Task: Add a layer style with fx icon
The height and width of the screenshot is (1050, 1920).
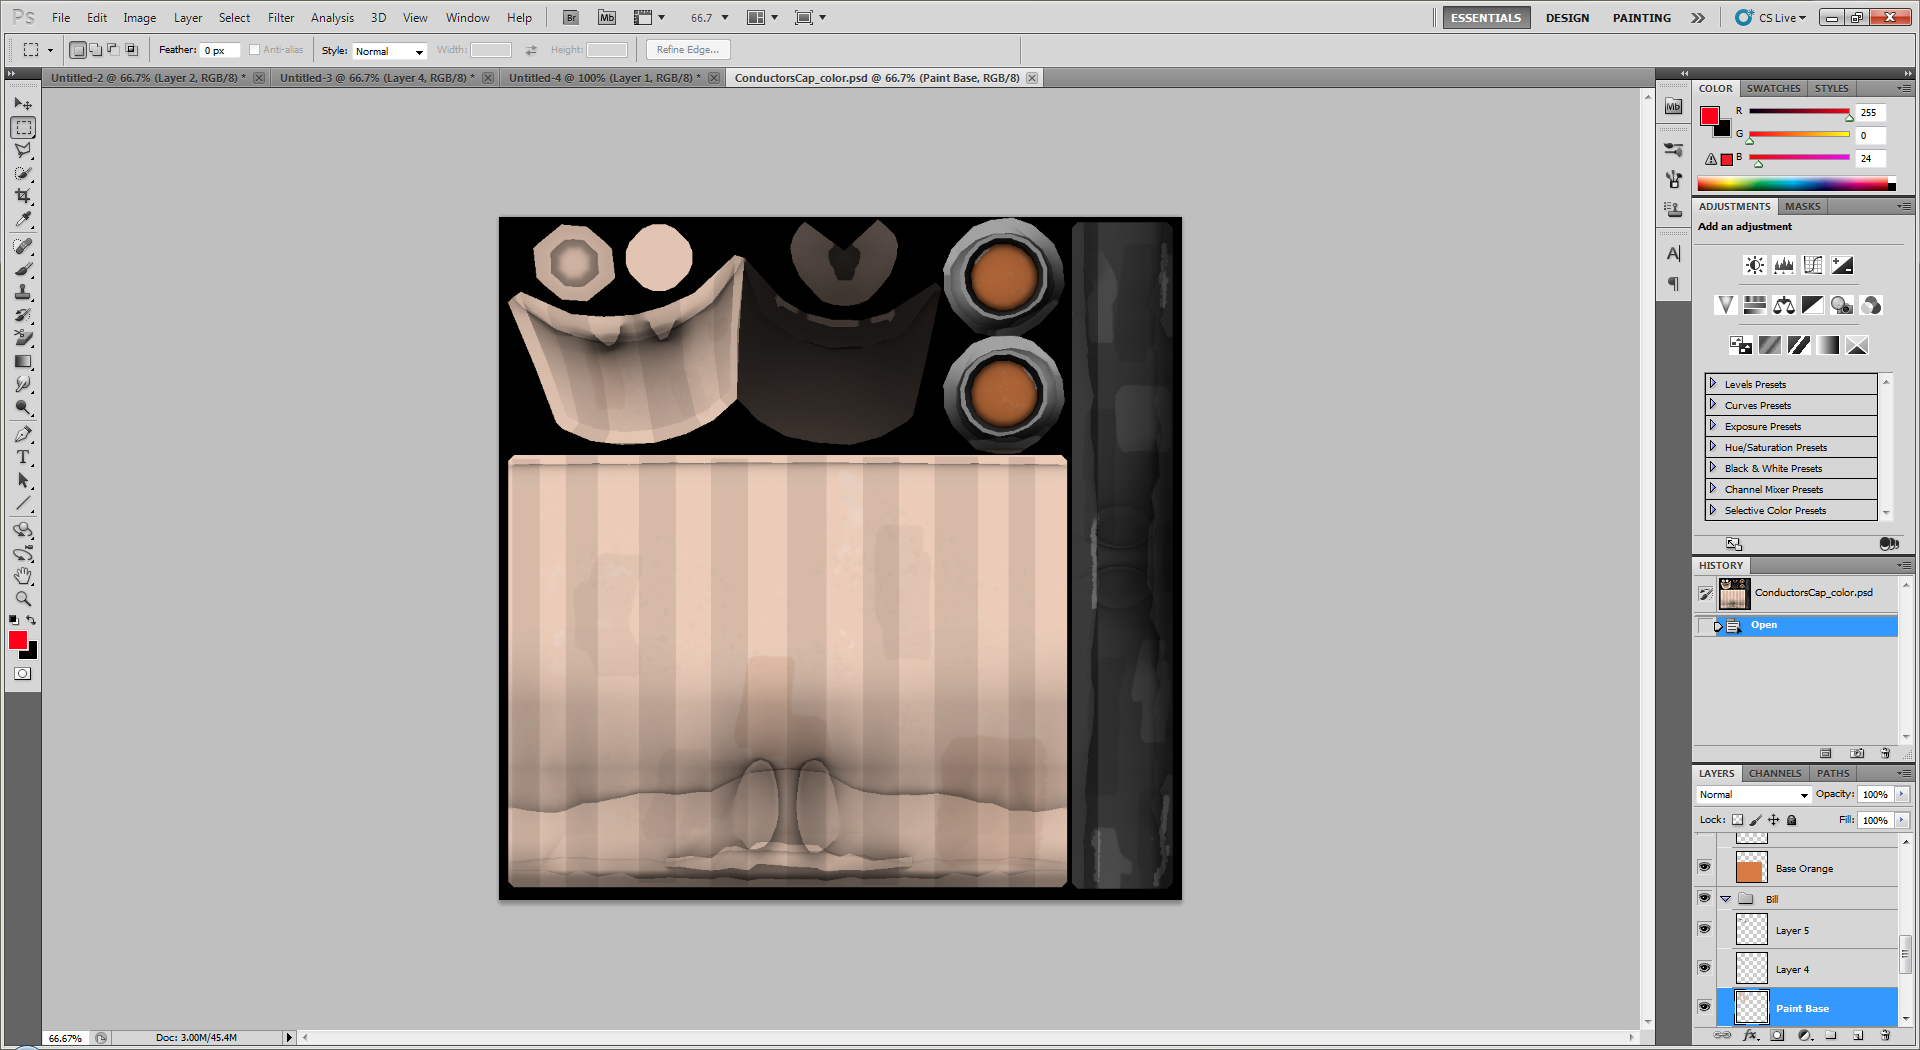Action: click(1750, 1036)
